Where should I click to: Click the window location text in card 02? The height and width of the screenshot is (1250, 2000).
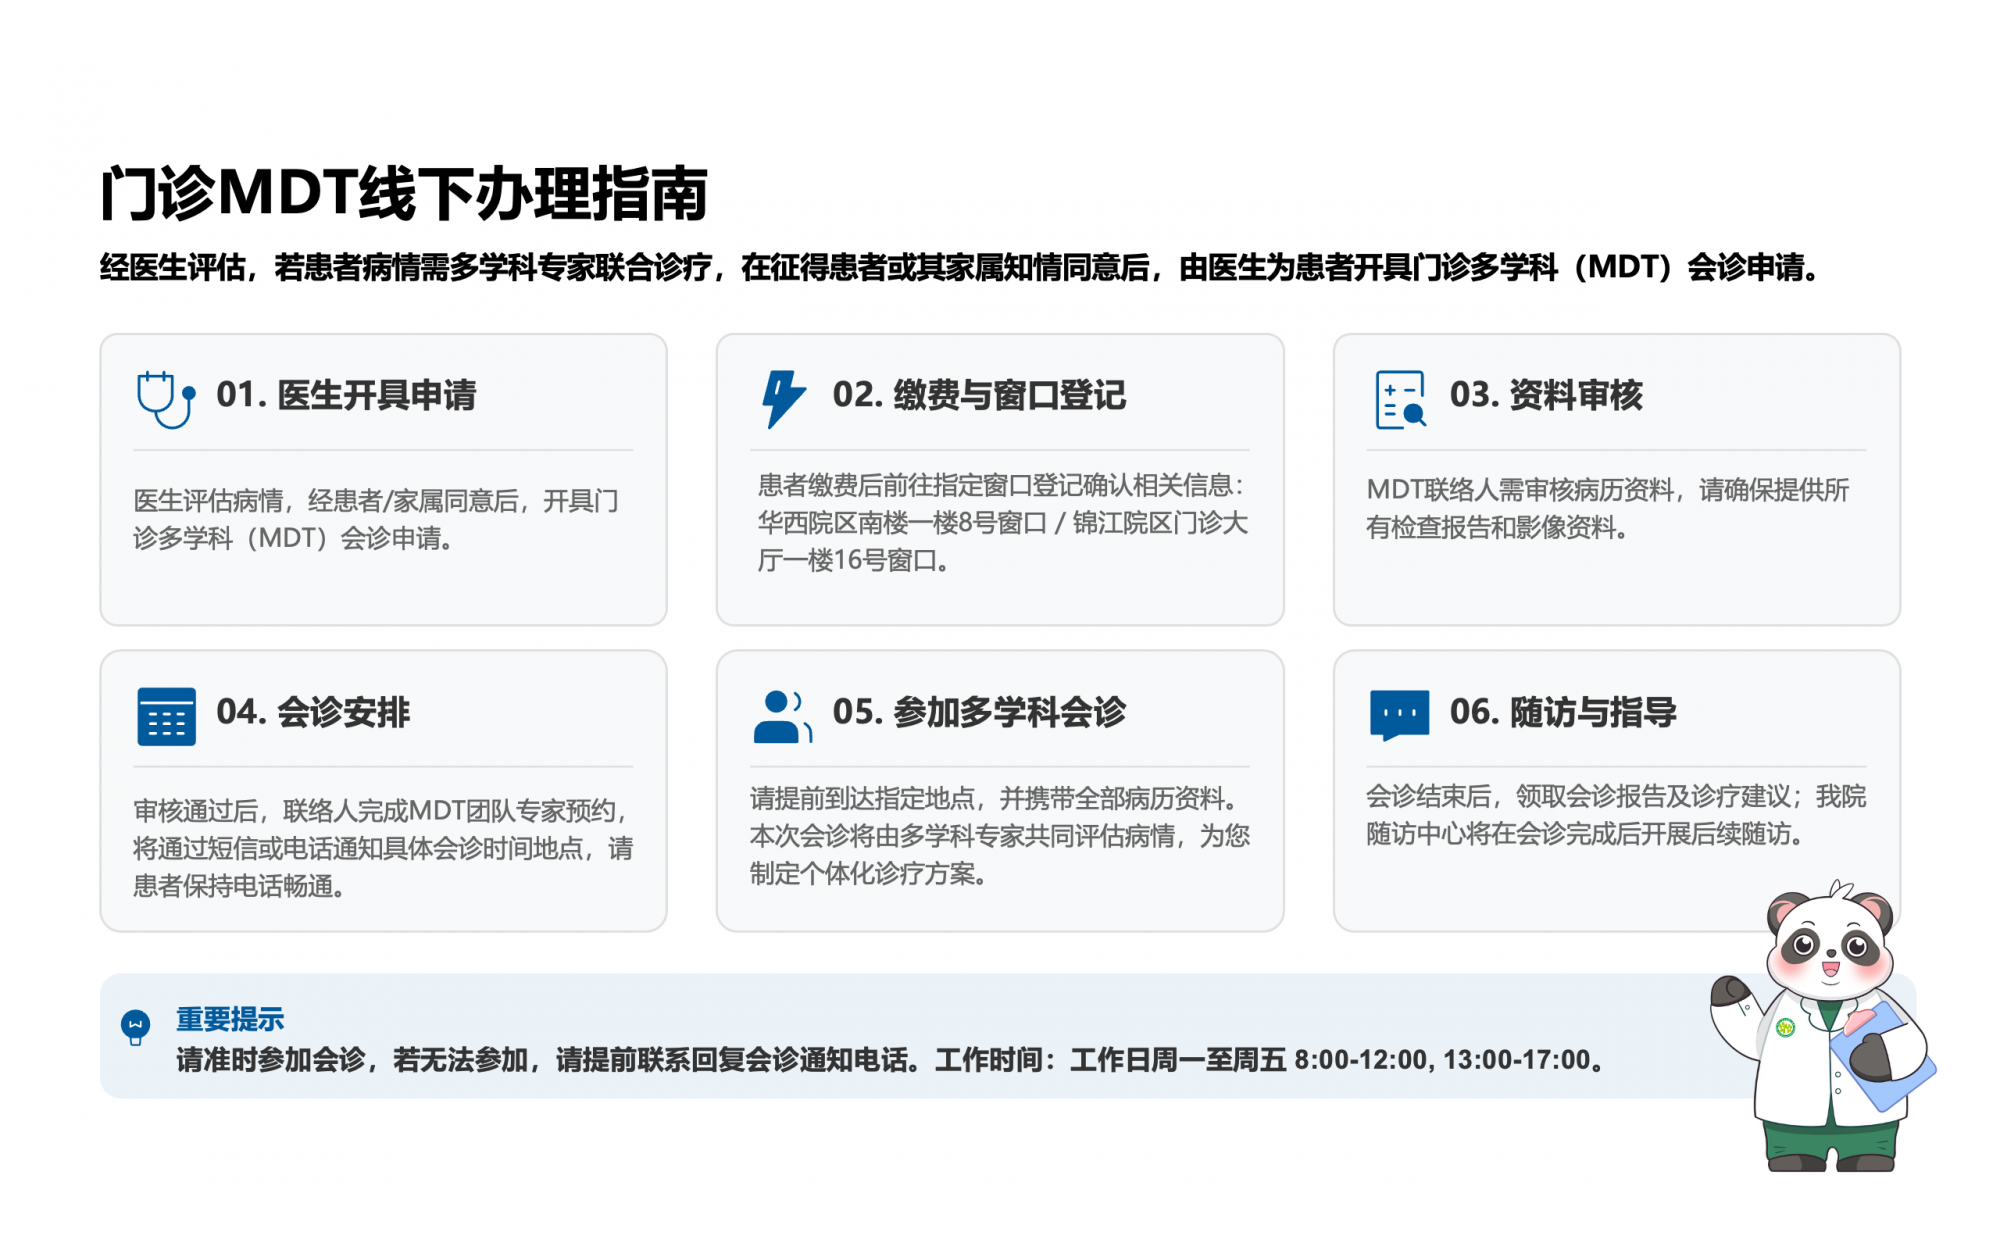pyautogui.click(x=1002, y=523)
